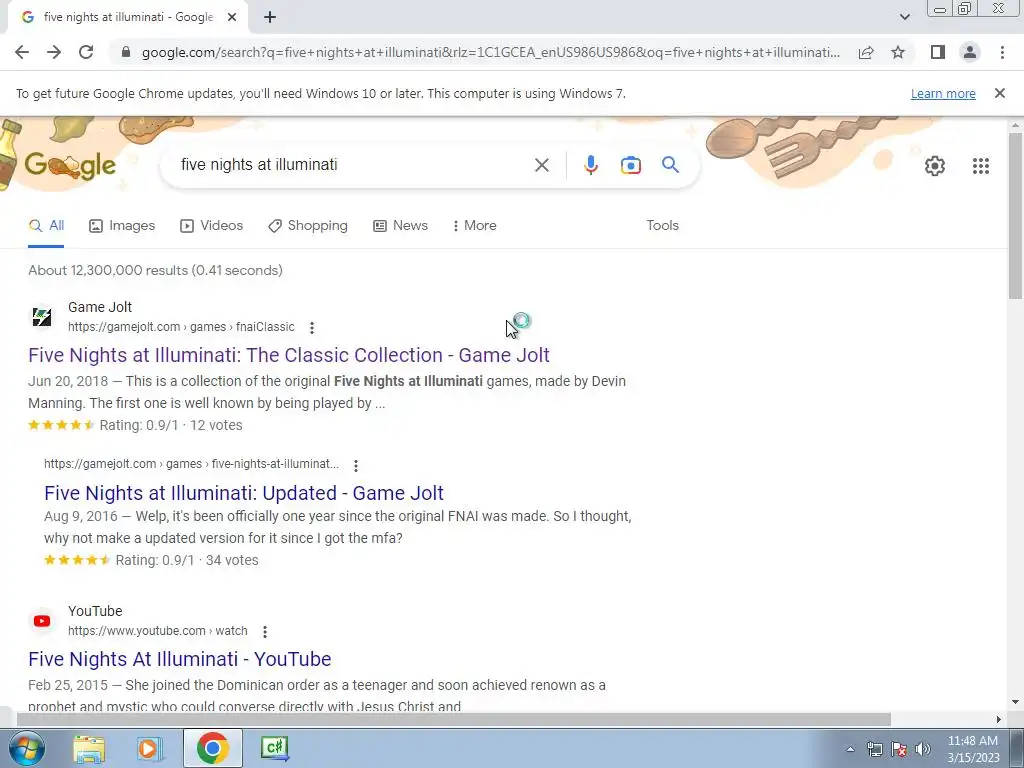This screenshot has width=1024, height=768.
Task: View site information via the padlock icon
Action: click(x=126, y=52)
